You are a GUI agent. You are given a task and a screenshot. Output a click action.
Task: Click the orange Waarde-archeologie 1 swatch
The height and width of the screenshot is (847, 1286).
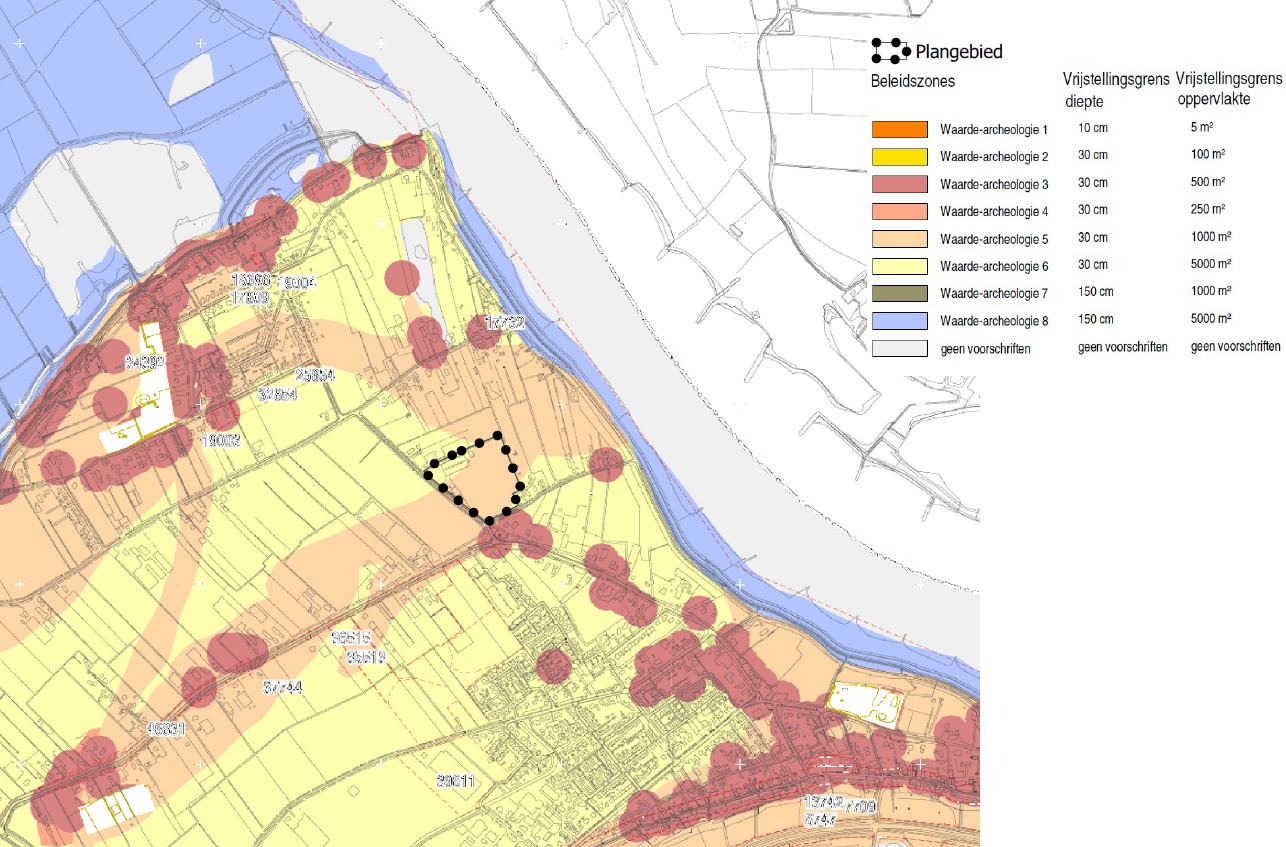(x=900, y=129)
